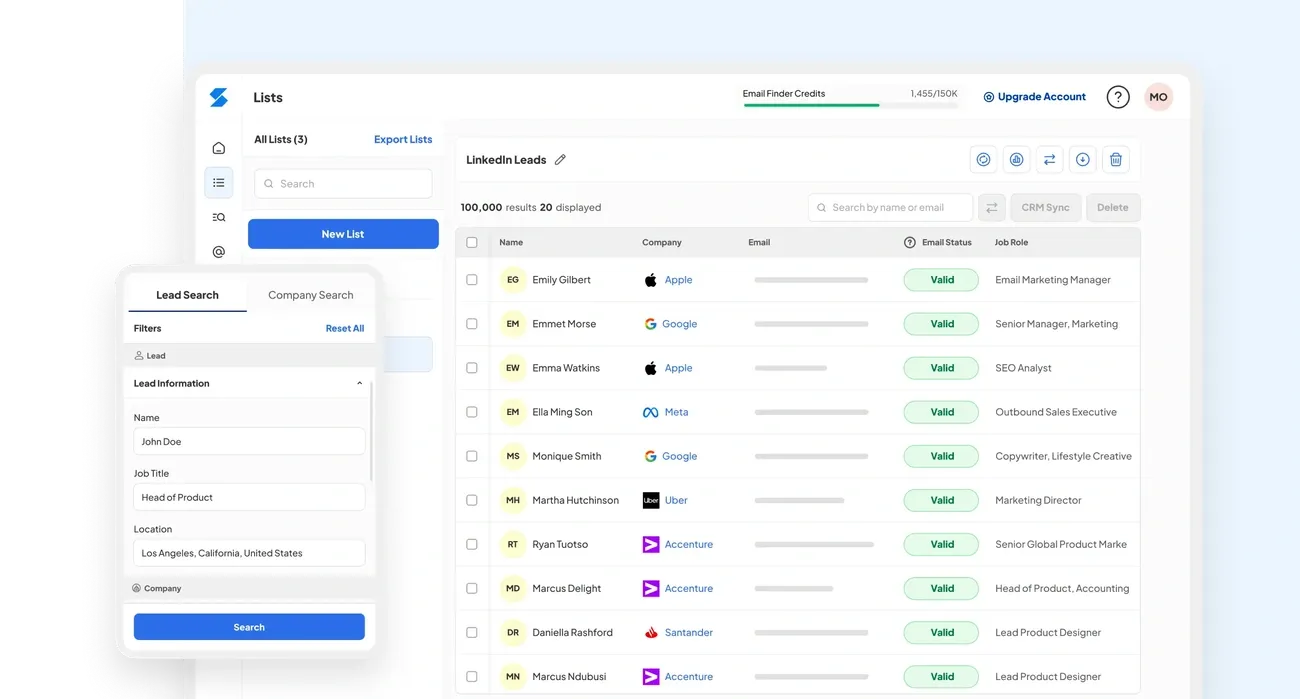Click the trash can icon in list toolbar
The width and height of the screenshot is (1300, 699).
coord(1116,159)
